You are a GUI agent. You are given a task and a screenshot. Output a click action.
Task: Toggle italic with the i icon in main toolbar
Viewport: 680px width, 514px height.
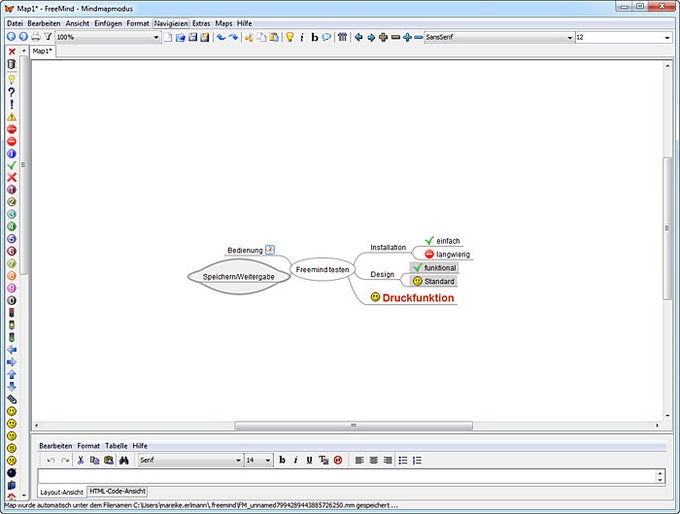[302, 37]
